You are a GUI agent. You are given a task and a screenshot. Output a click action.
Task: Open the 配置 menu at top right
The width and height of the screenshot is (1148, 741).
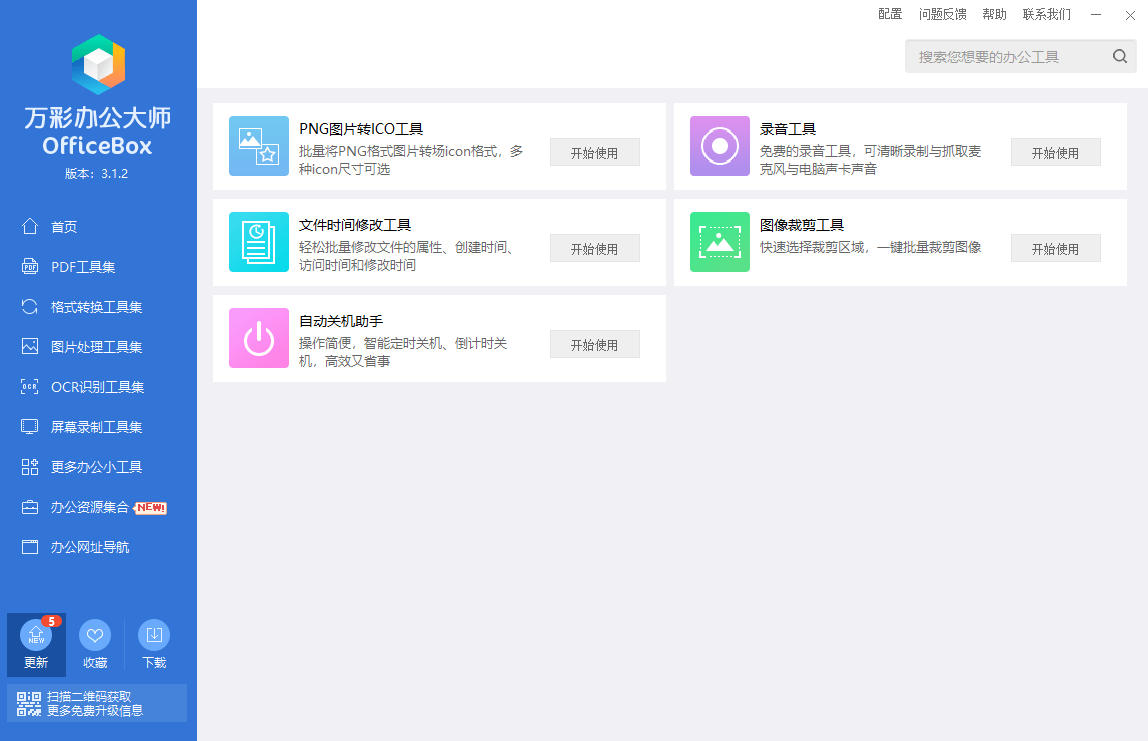point(889,14)
